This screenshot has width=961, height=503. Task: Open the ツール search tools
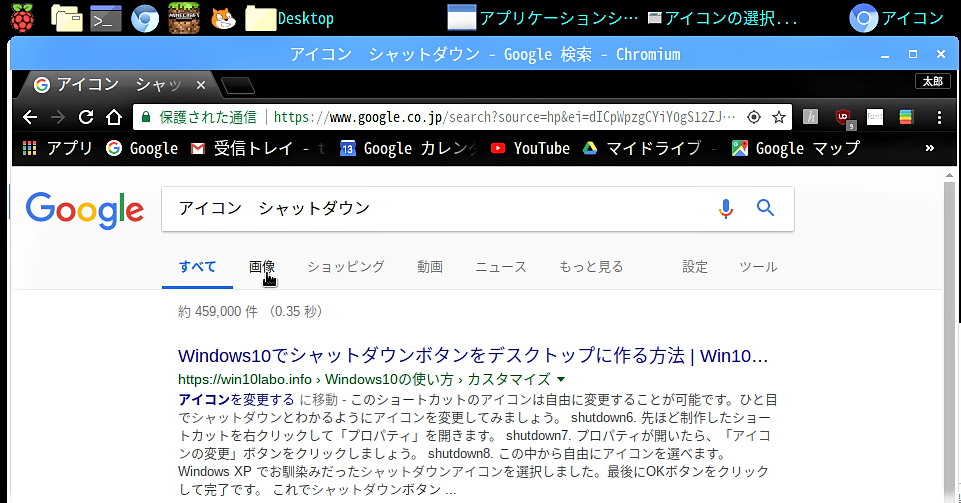[x=758, y=267]
